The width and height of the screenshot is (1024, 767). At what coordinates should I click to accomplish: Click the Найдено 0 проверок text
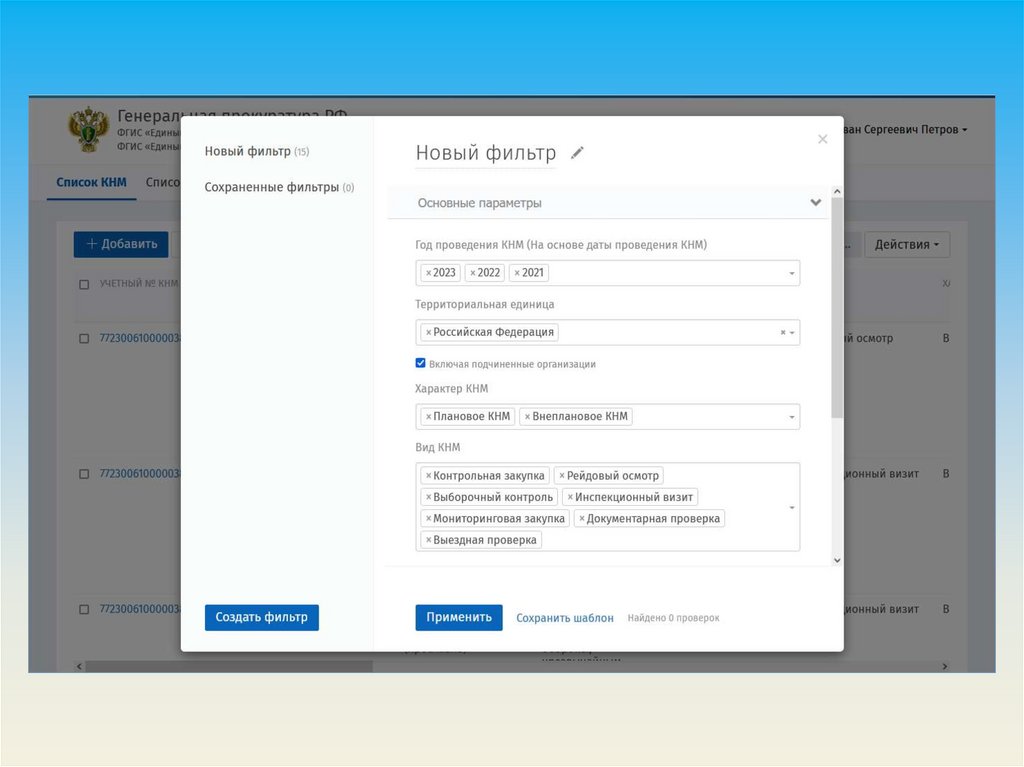[673, 618]
